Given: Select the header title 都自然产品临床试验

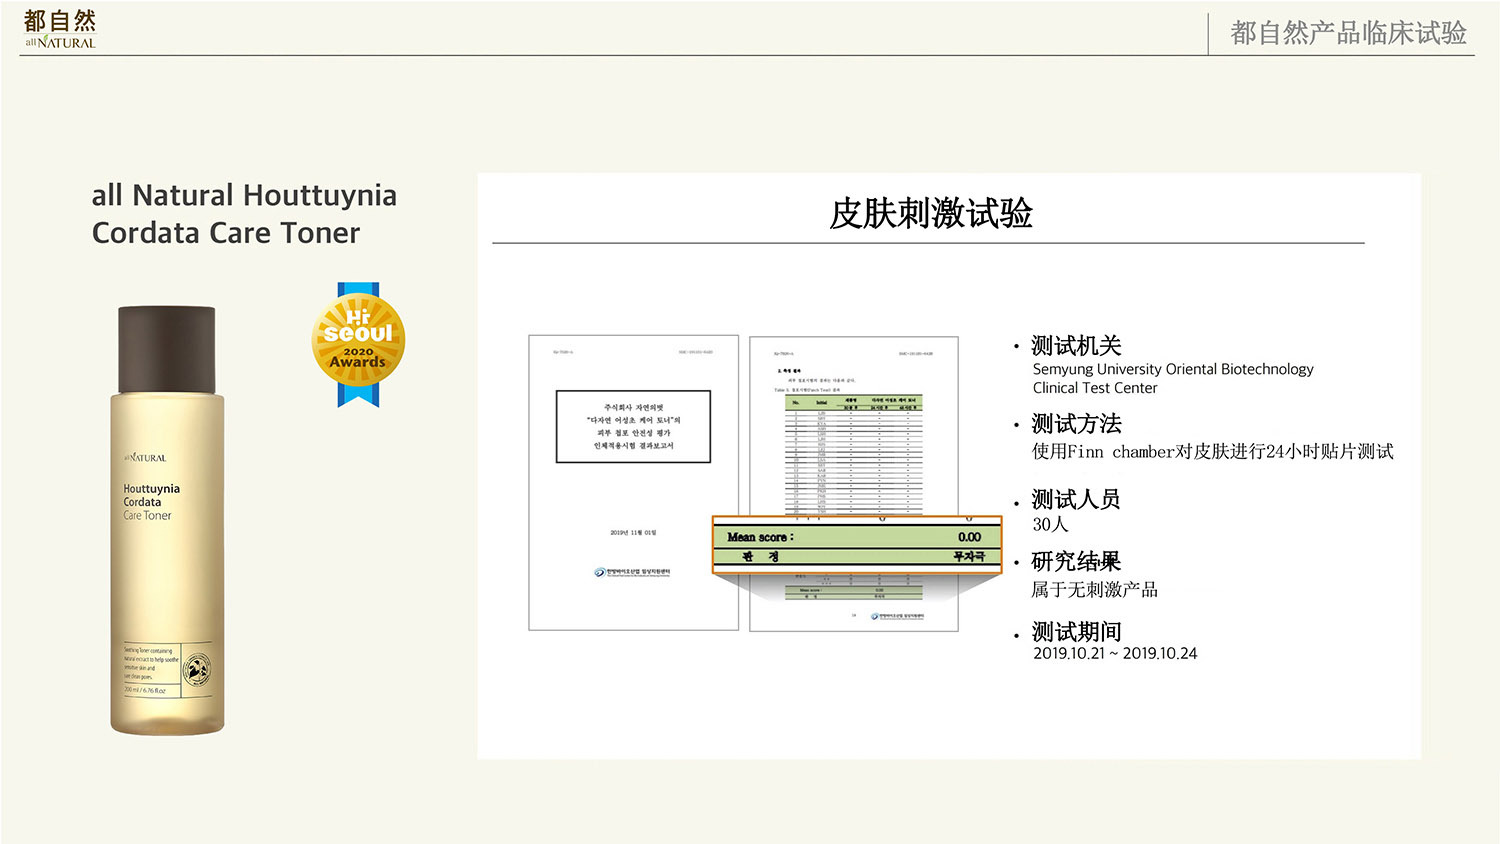Looking at the screenshot, I should (x=1347, y=33).
